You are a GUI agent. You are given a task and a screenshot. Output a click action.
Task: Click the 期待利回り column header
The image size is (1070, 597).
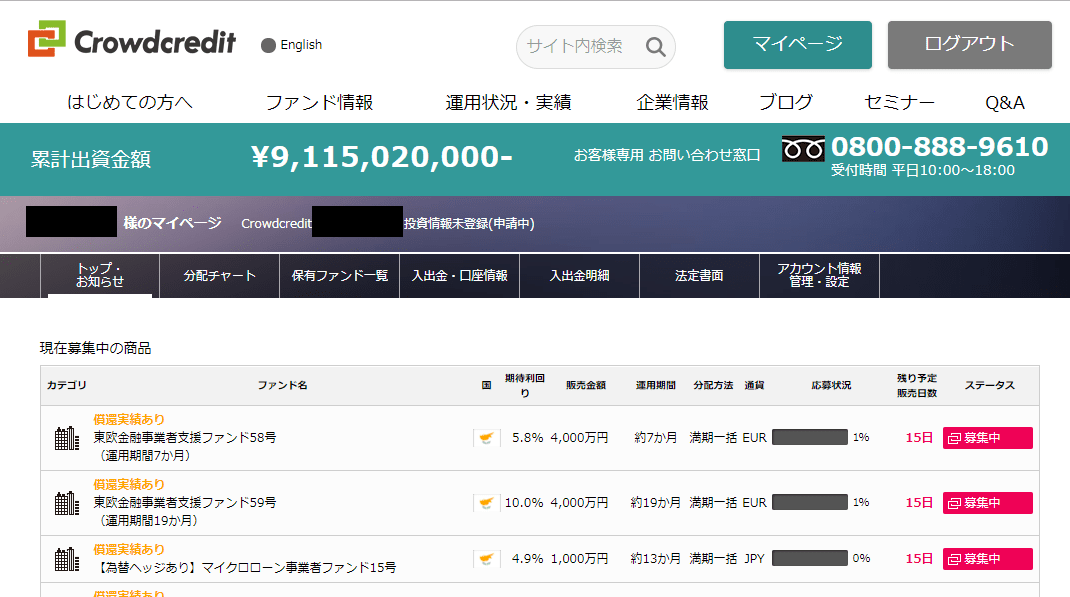coord(525,385)
